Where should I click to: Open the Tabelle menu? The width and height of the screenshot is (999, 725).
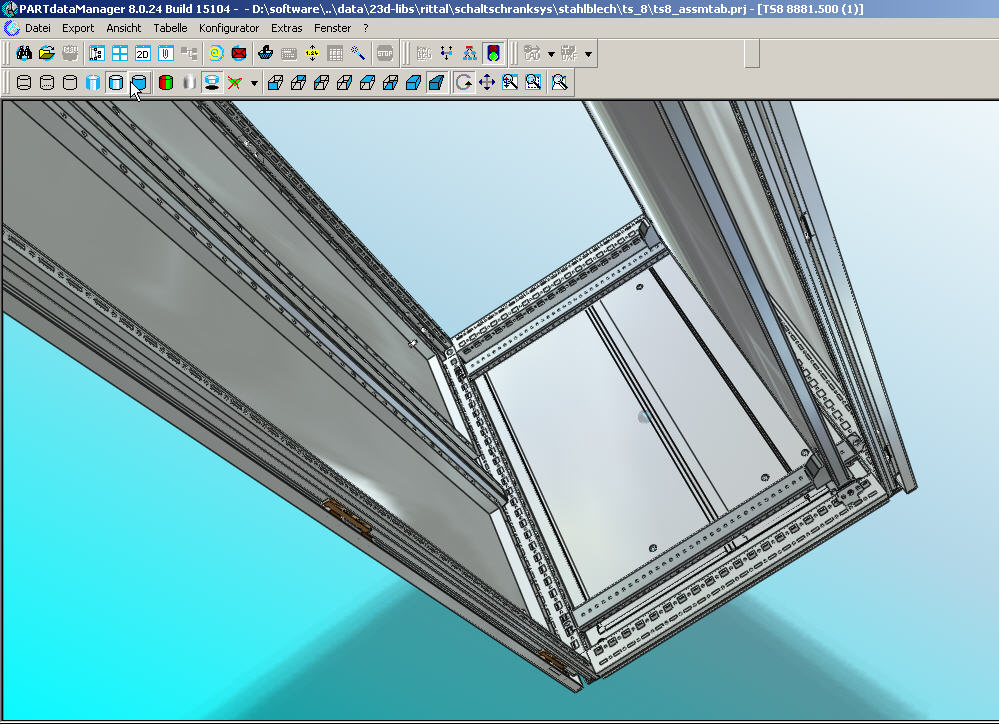tap(170, 28)
